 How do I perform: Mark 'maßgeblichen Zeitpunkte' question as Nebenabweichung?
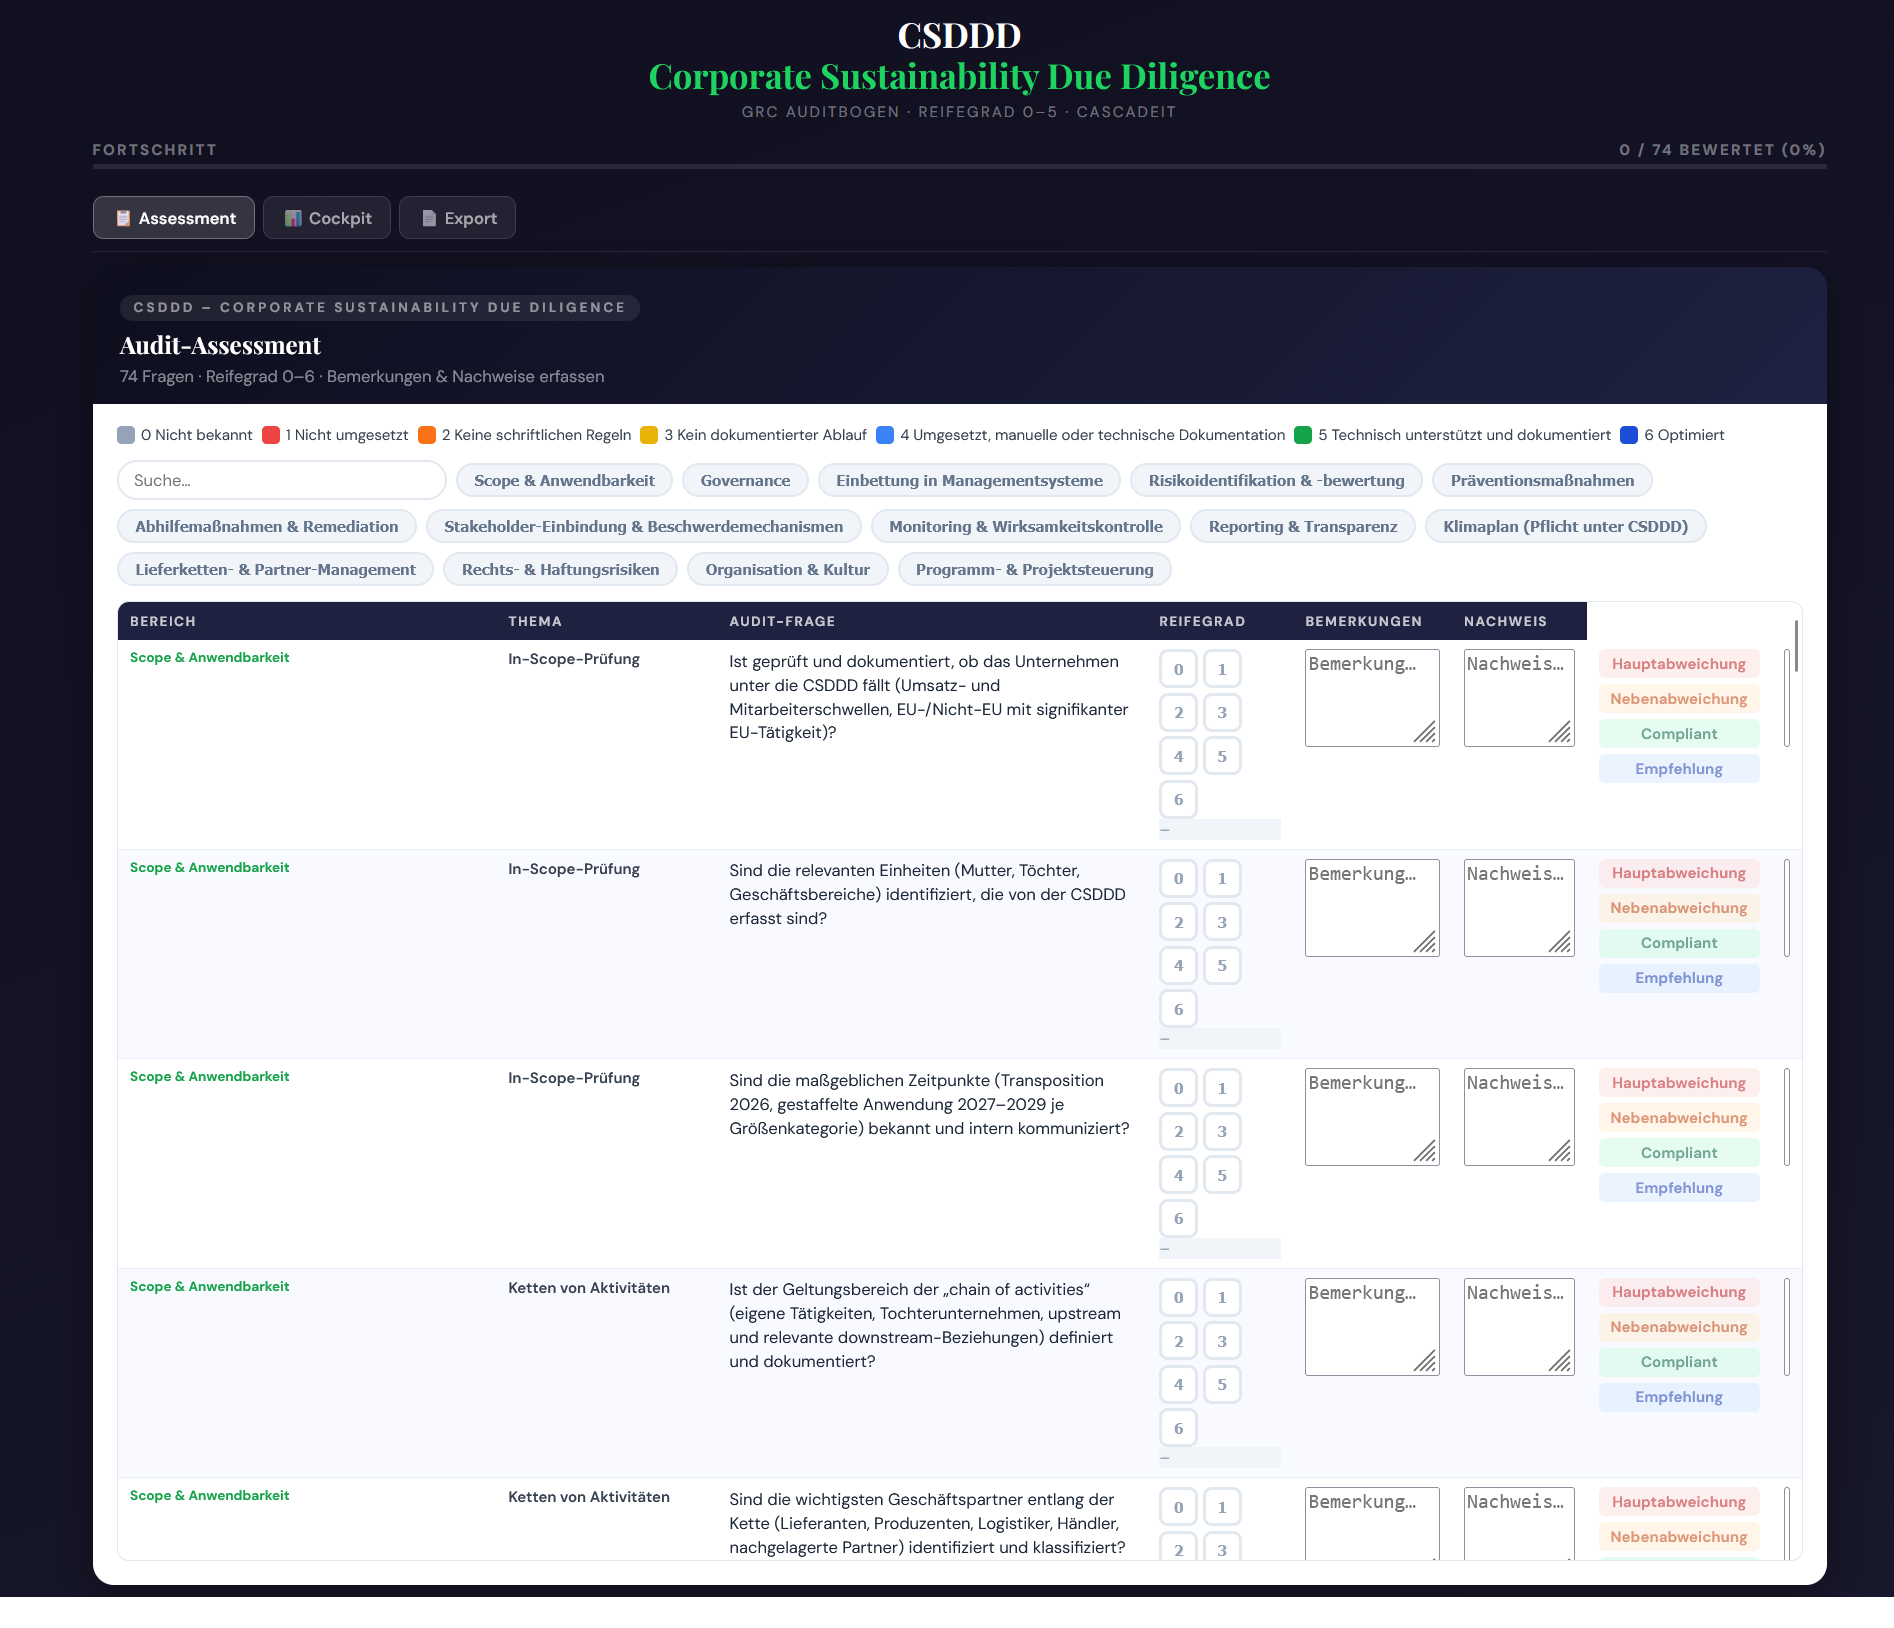(x=1679, y=1118)
